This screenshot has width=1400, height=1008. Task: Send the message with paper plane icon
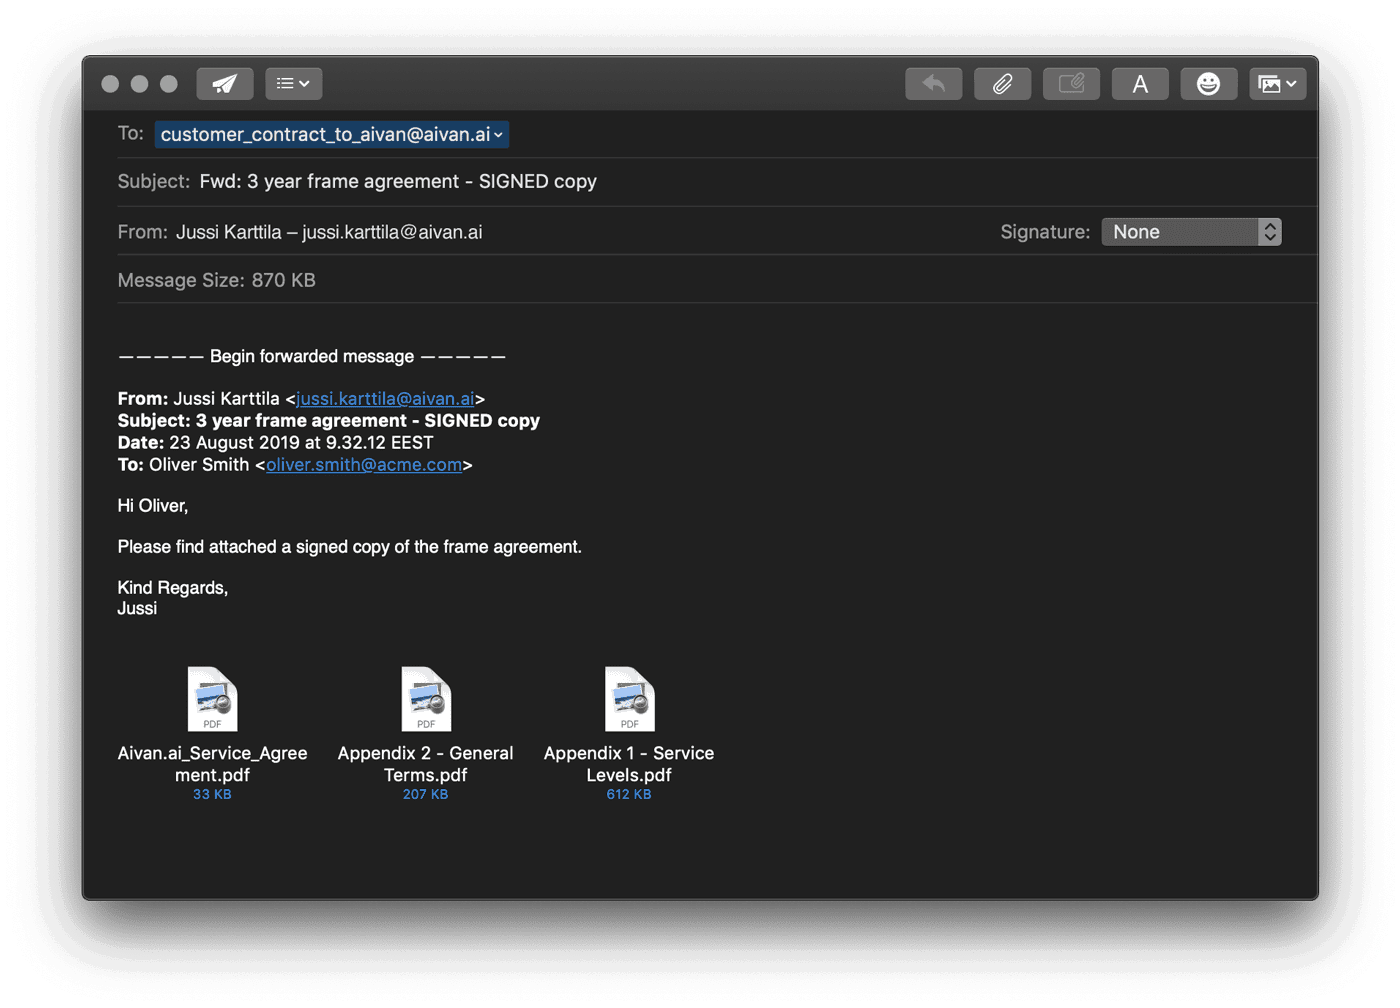pos(225,84)
